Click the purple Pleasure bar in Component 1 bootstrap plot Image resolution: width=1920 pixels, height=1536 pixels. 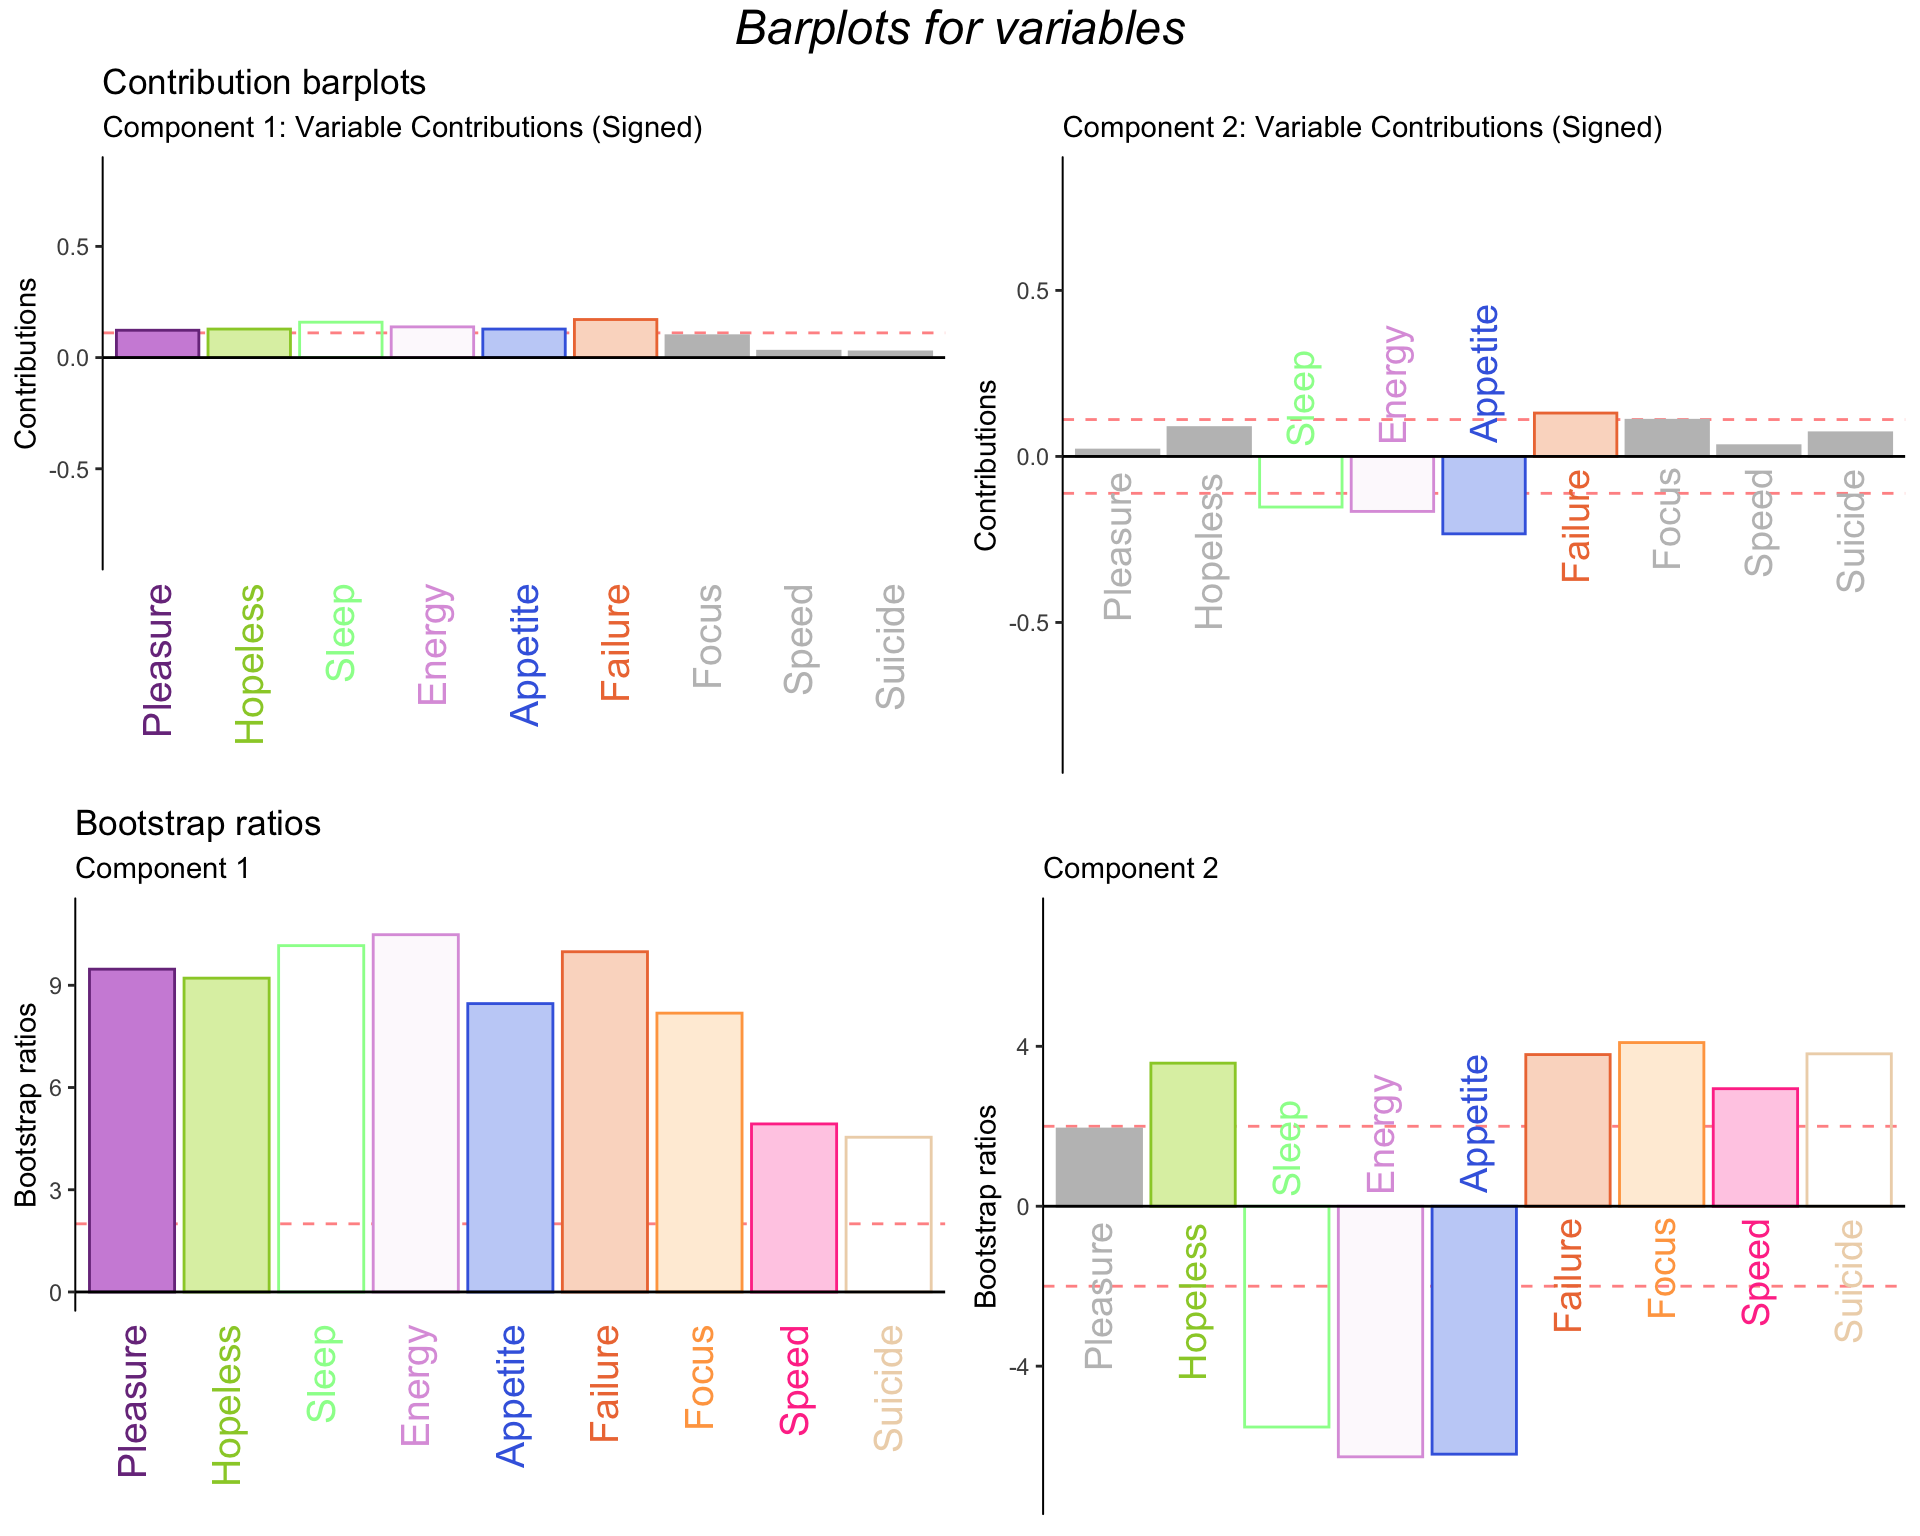[132, 1130]
